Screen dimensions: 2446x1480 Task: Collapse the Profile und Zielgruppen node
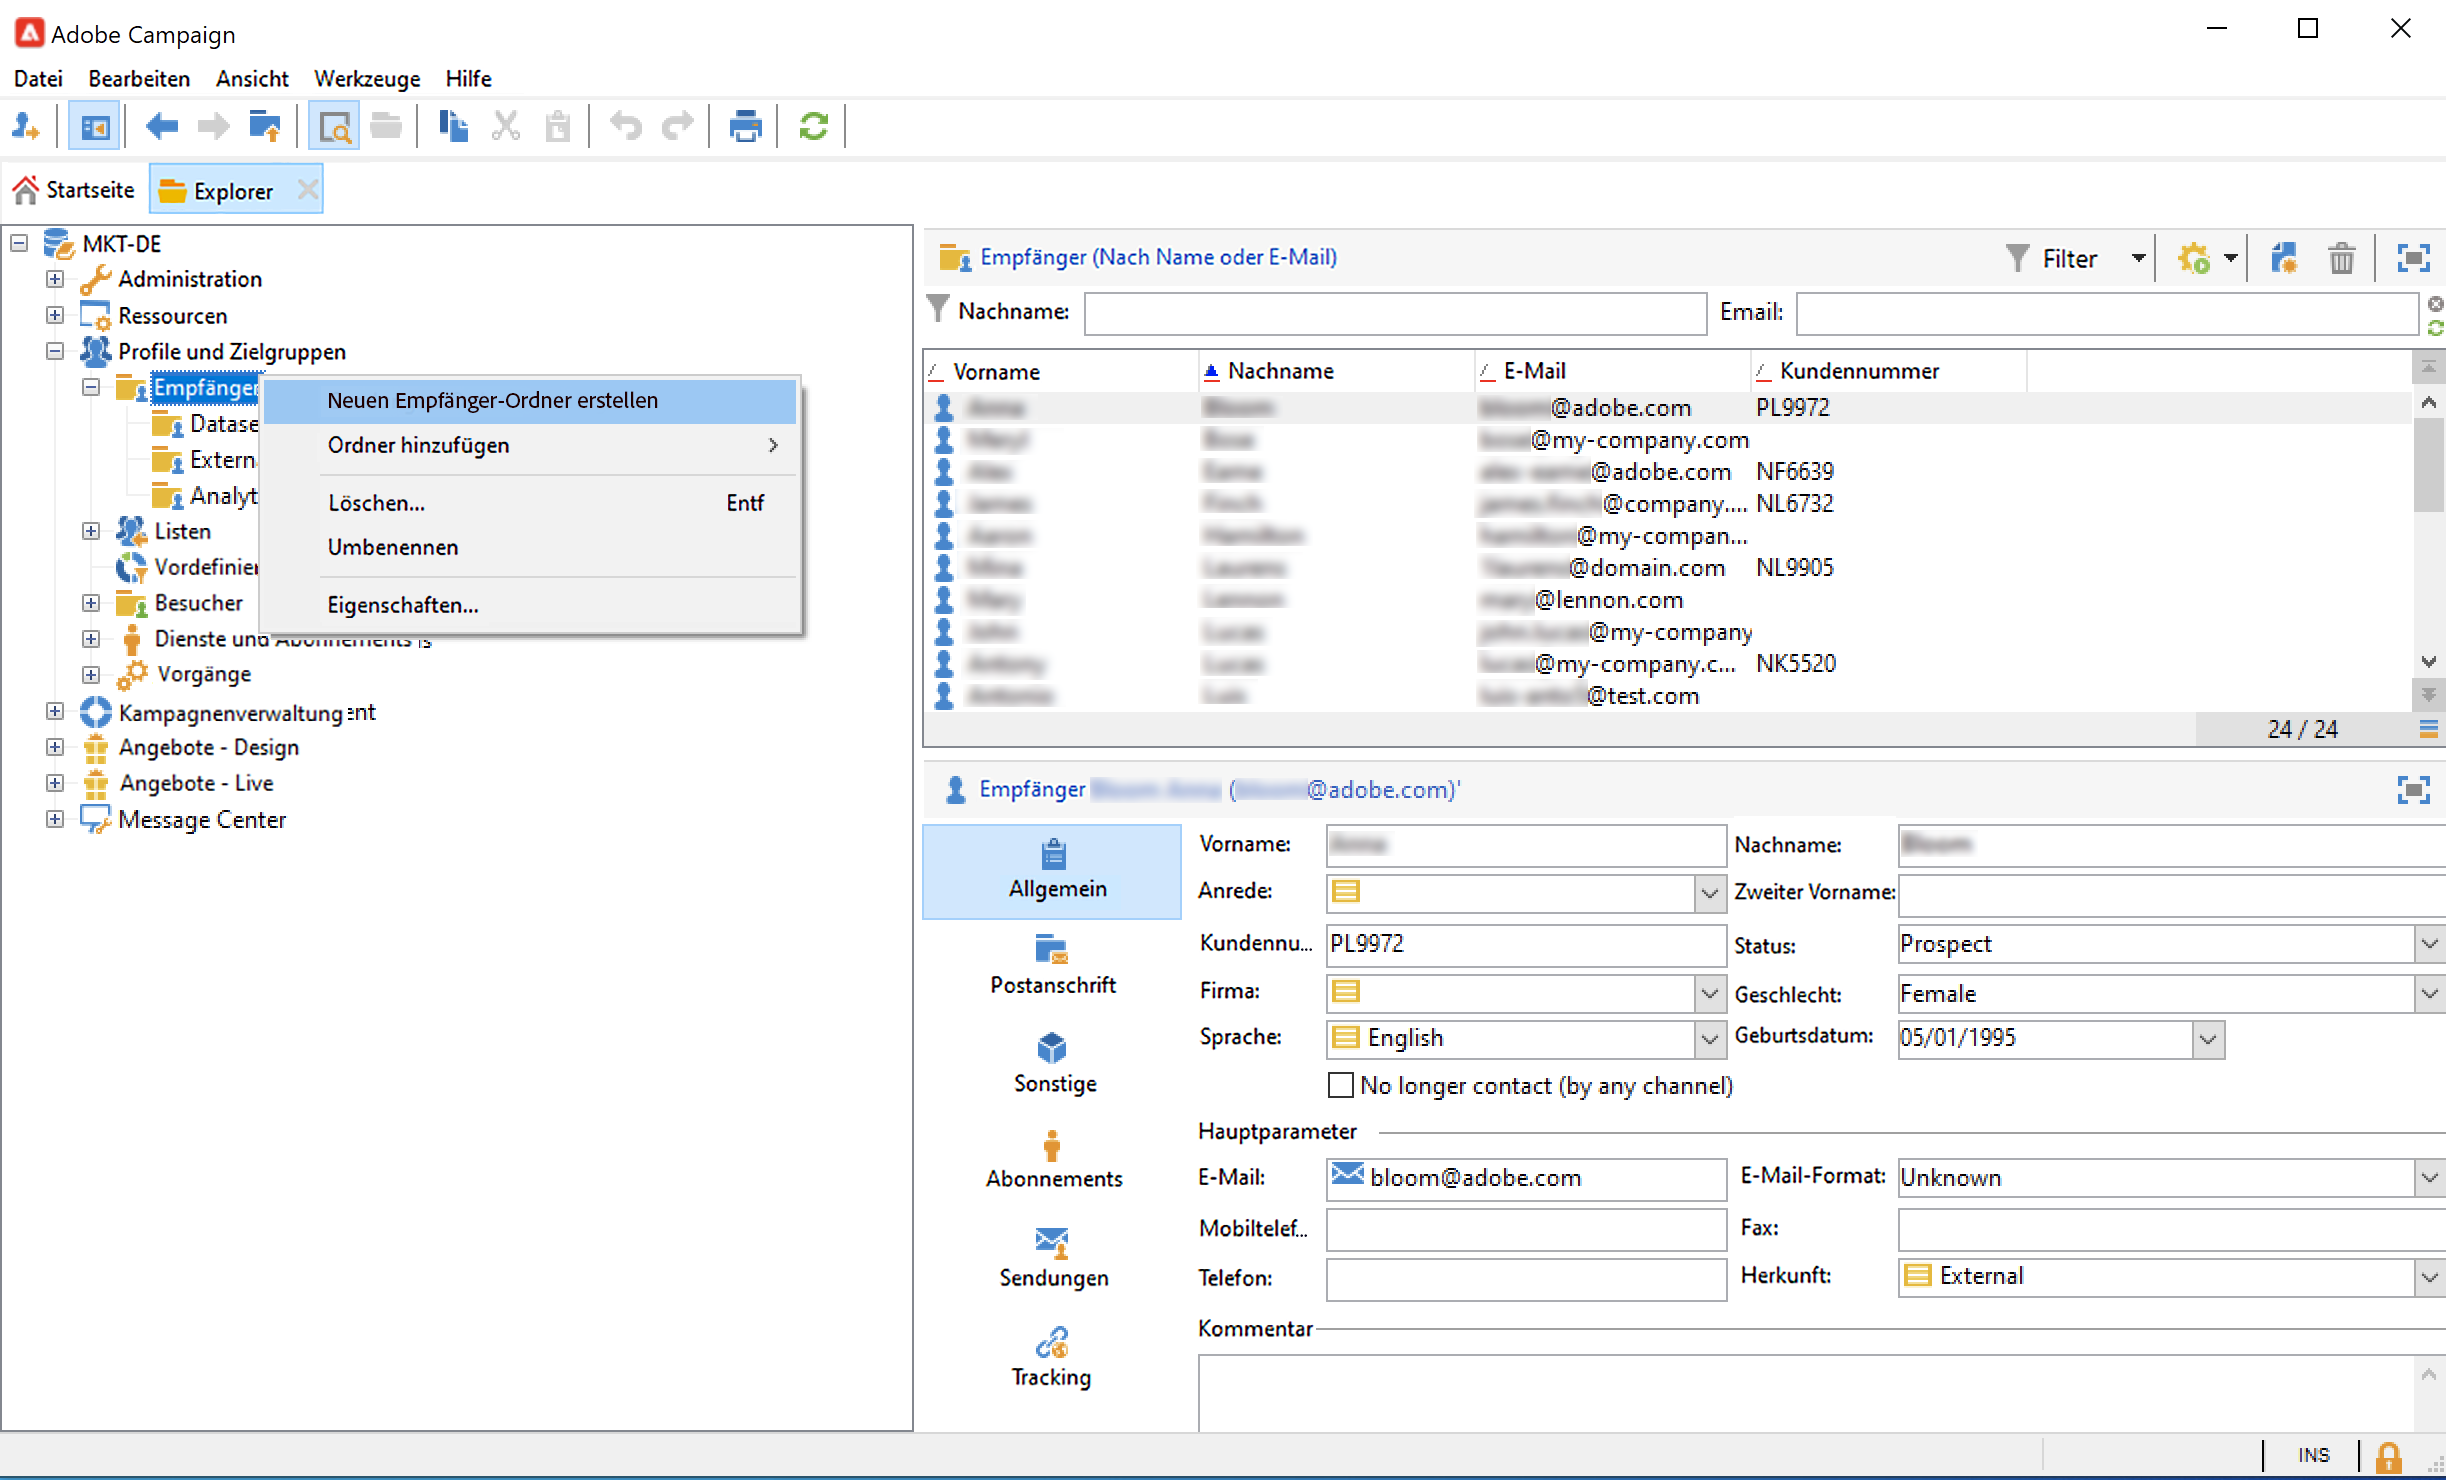click(55, 351)
